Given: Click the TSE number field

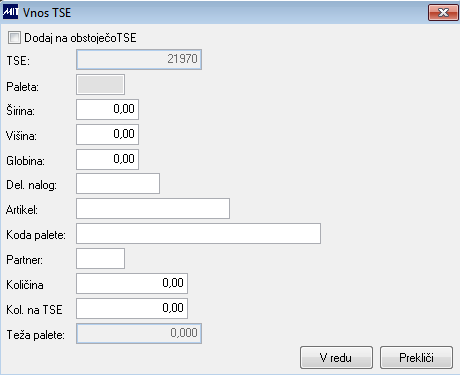Looking at the screenshot, I should pos(139,59).
